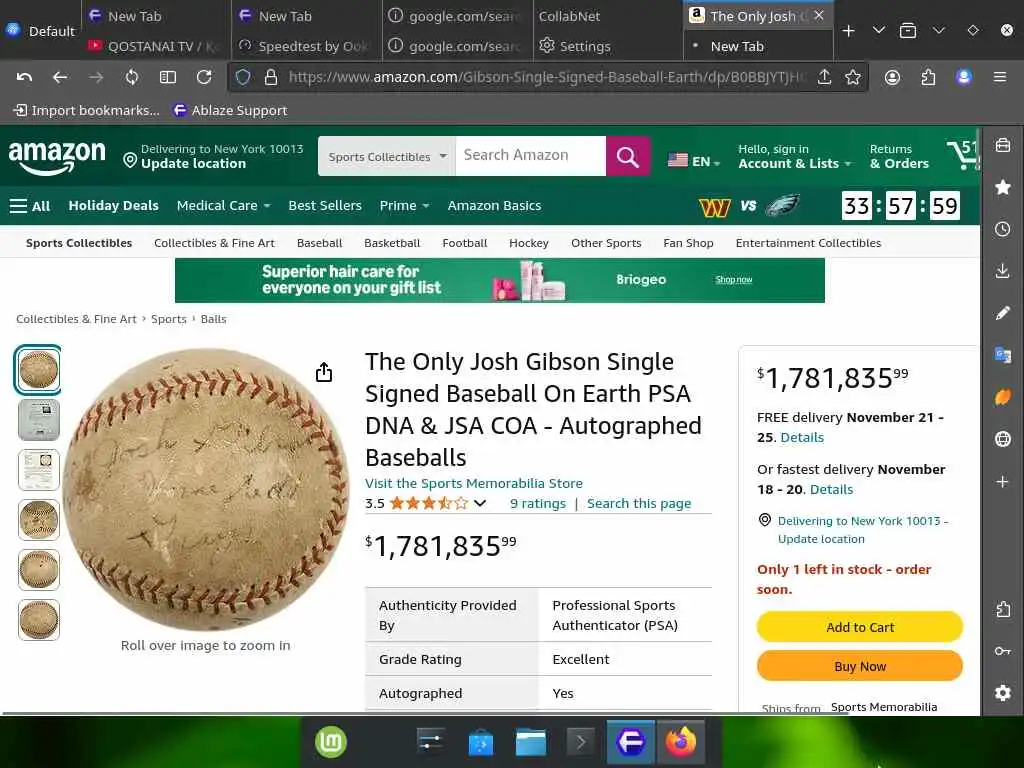Click Search this page link

click(639, 504)
